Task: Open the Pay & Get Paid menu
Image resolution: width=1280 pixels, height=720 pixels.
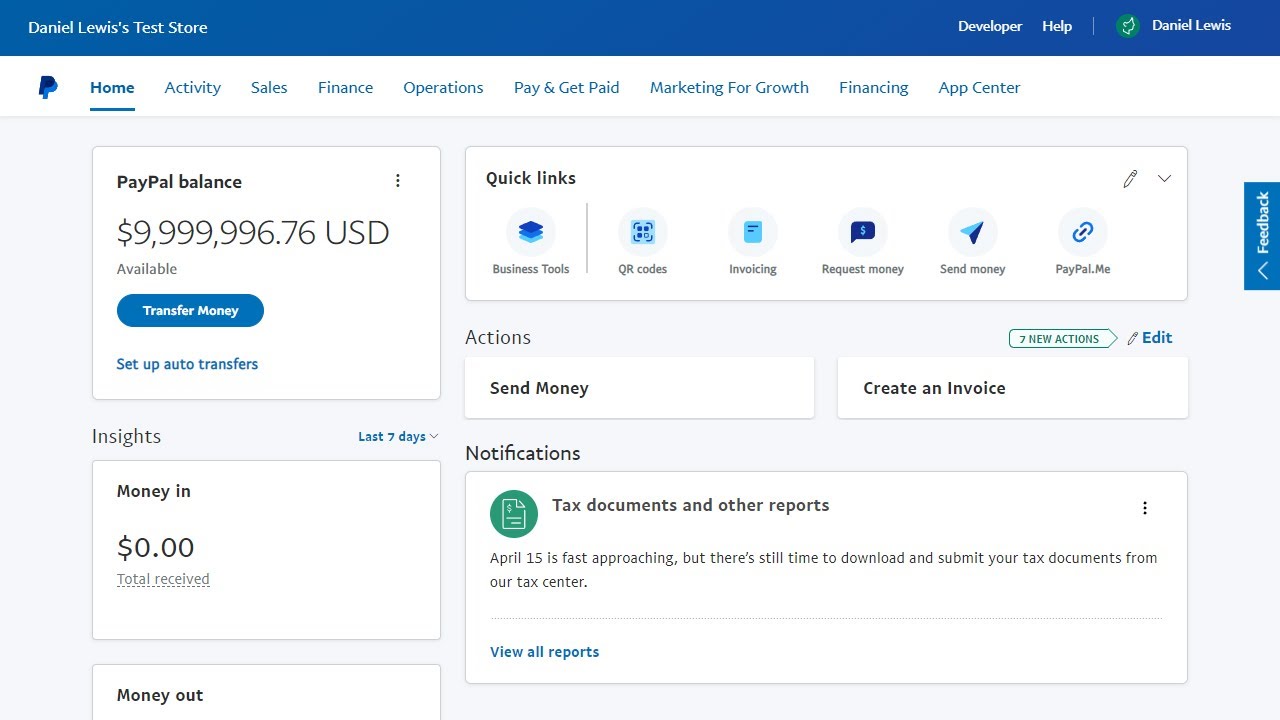Action: 567,88
